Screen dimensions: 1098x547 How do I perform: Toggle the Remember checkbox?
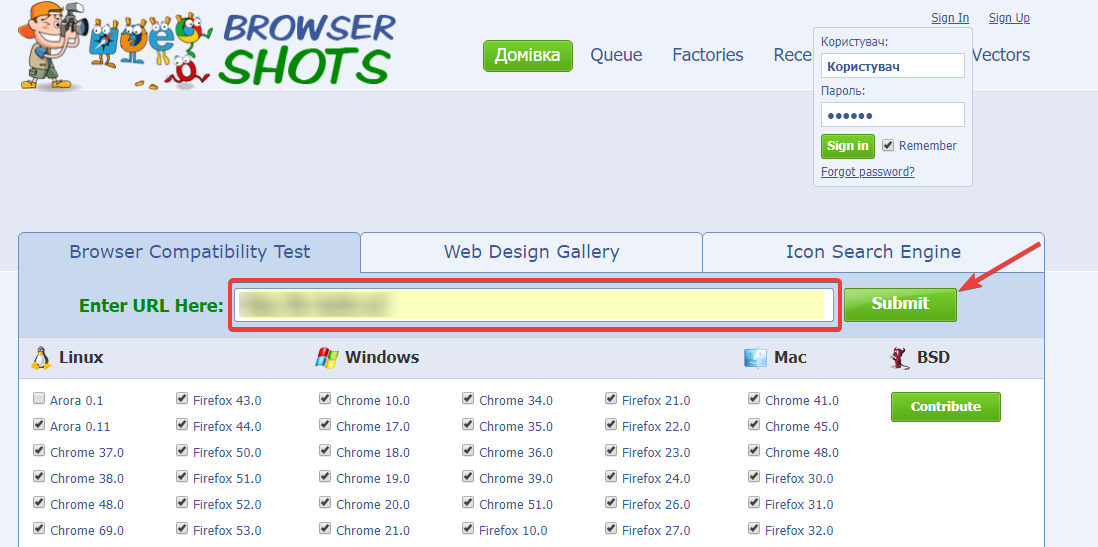point(888,145)
